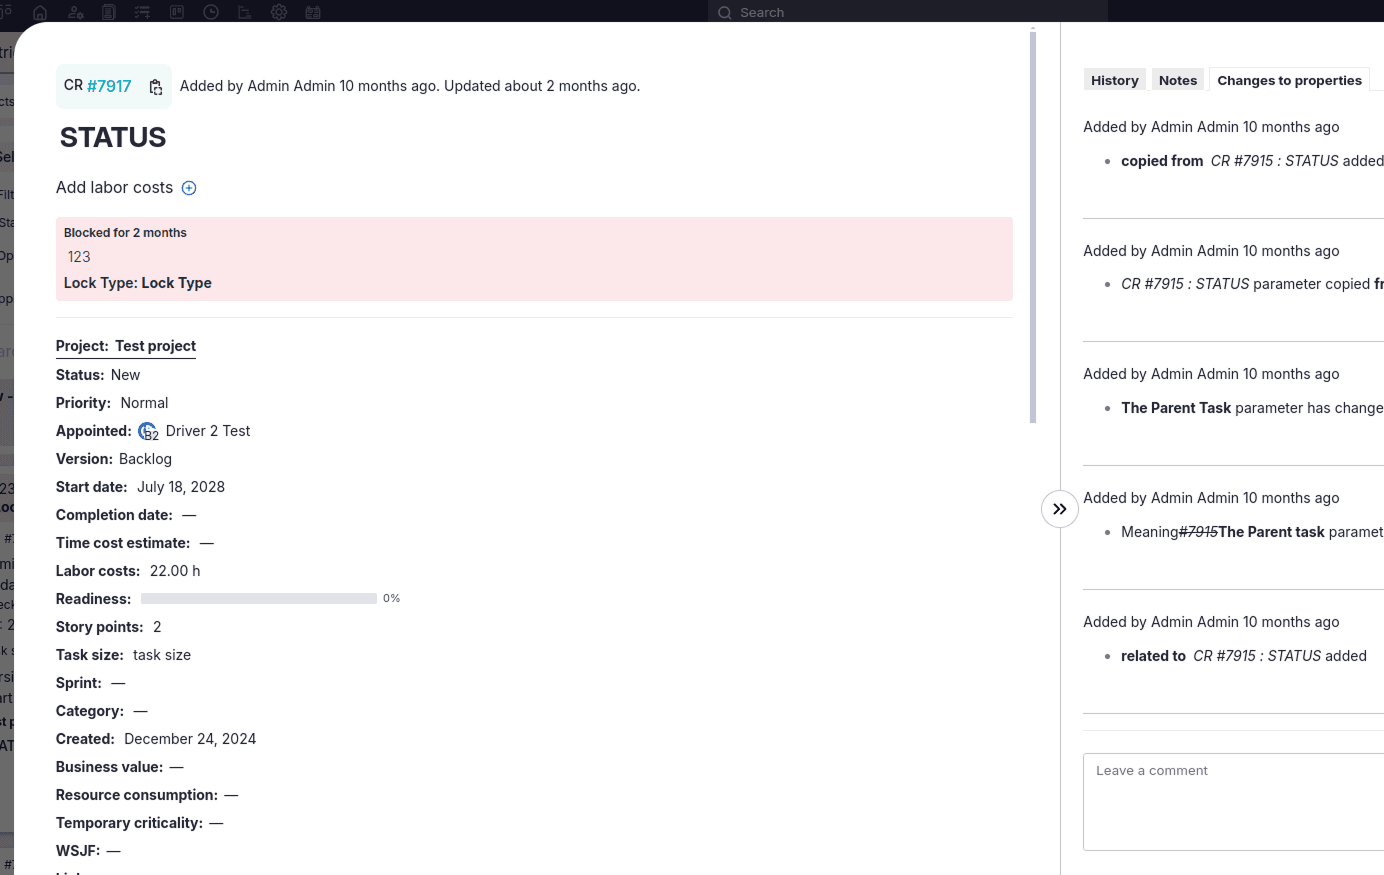Open the Test project link
1384x875 pixels.
pos(155,346)
